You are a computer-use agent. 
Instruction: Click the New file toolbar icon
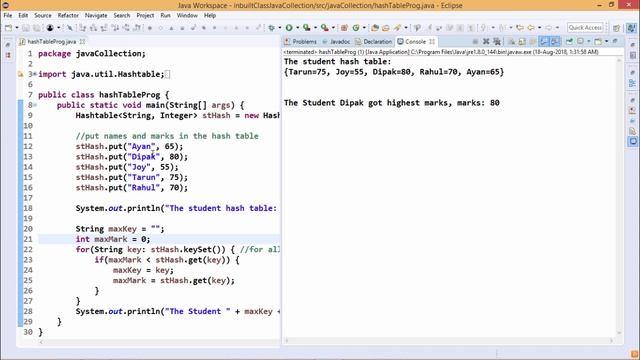pos(9,28)
